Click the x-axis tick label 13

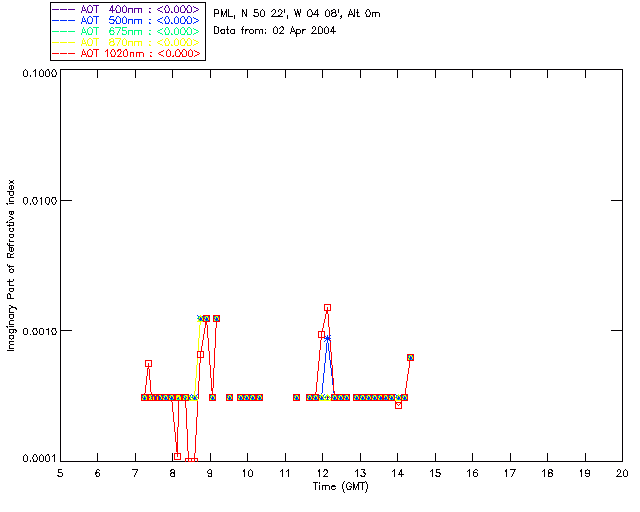[x=360, y=473]
